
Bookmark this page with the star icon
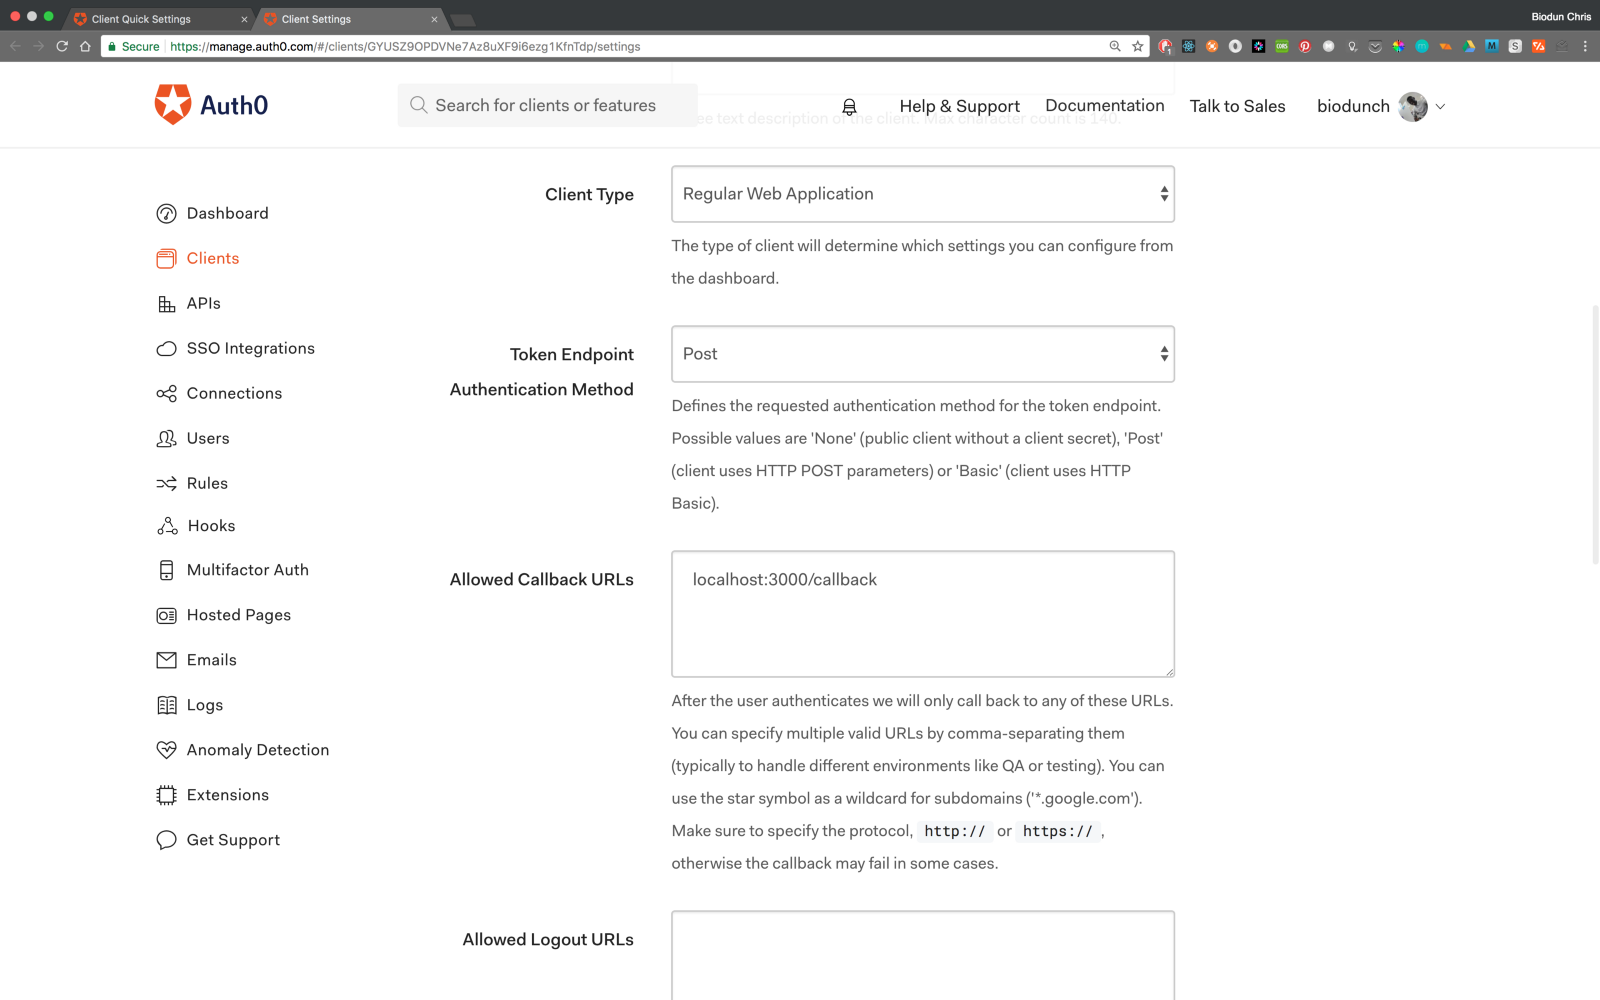point(1138,46)
